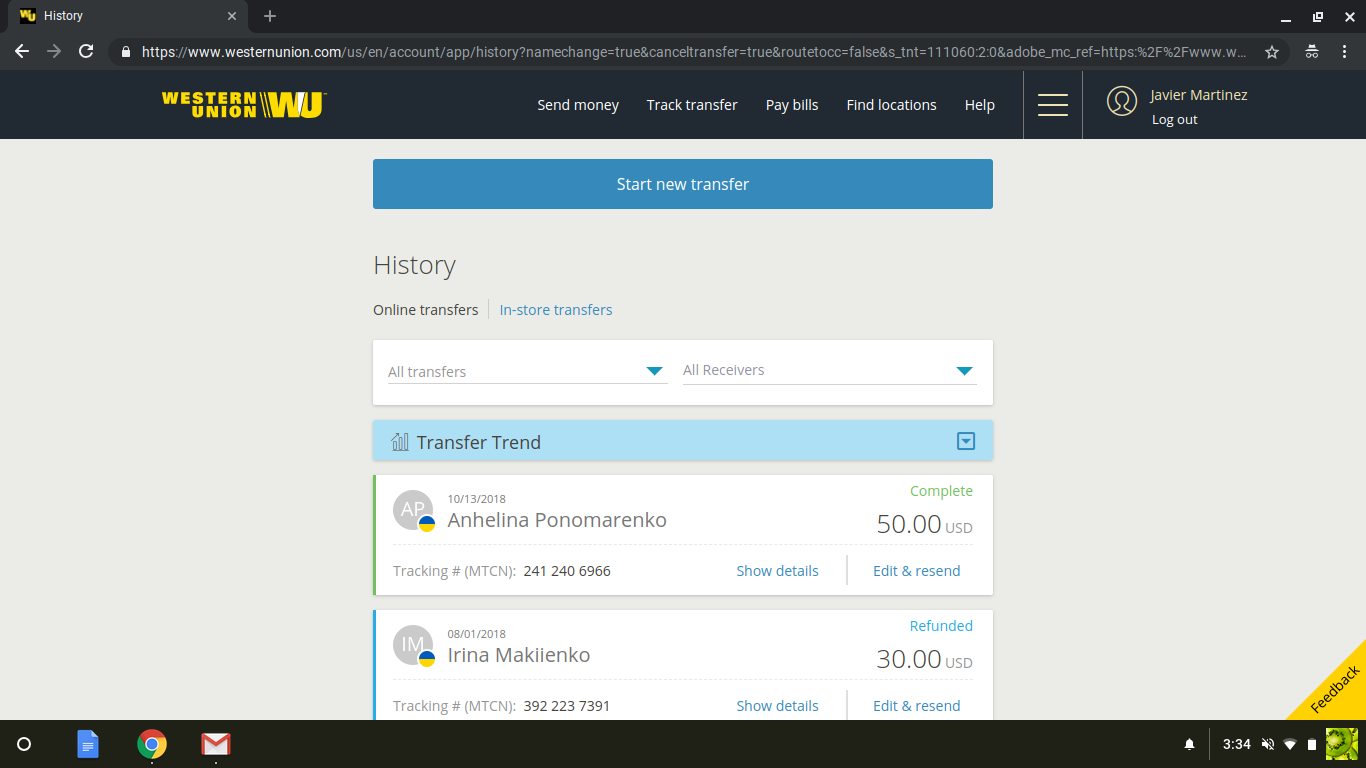1366x768 pixels.
Task: Click the padlock site security icon
Action: (x=126, y=52)
